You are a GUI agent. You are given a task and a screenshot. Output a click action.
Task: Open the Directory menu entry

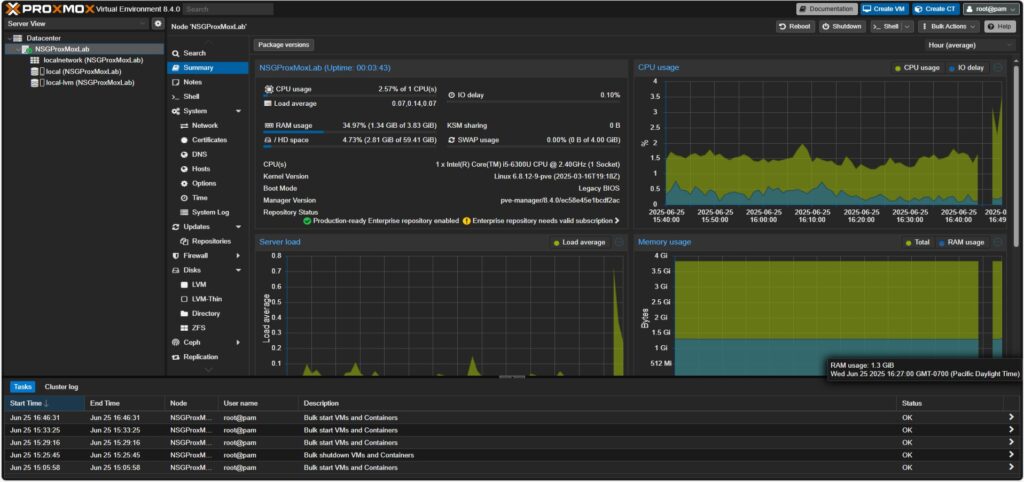tap(207, 313)
